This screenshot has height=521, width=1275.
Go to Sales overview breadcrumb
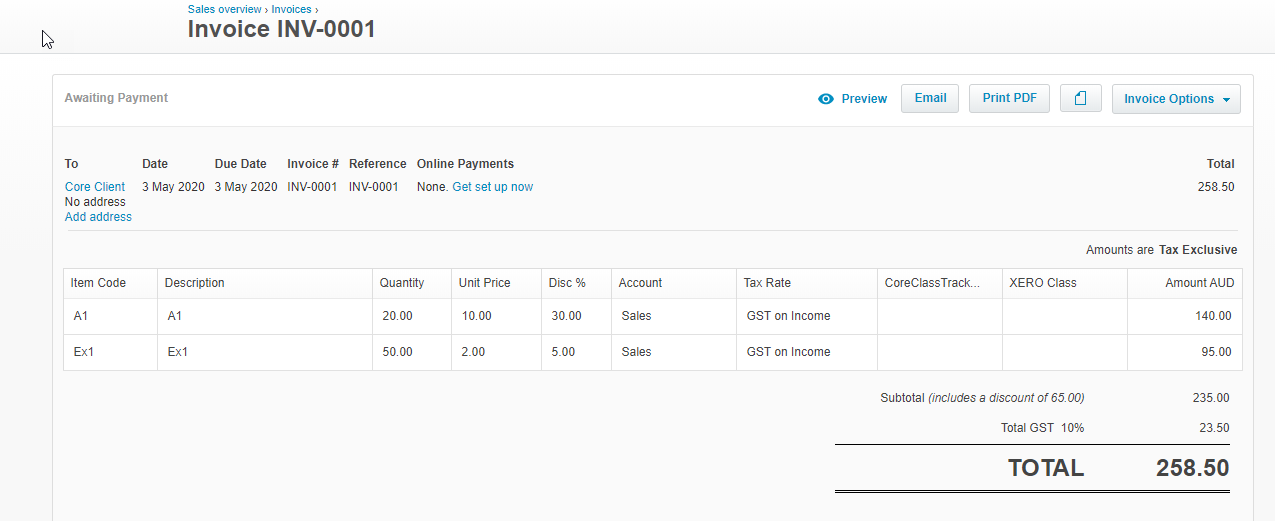click(225, 9)
